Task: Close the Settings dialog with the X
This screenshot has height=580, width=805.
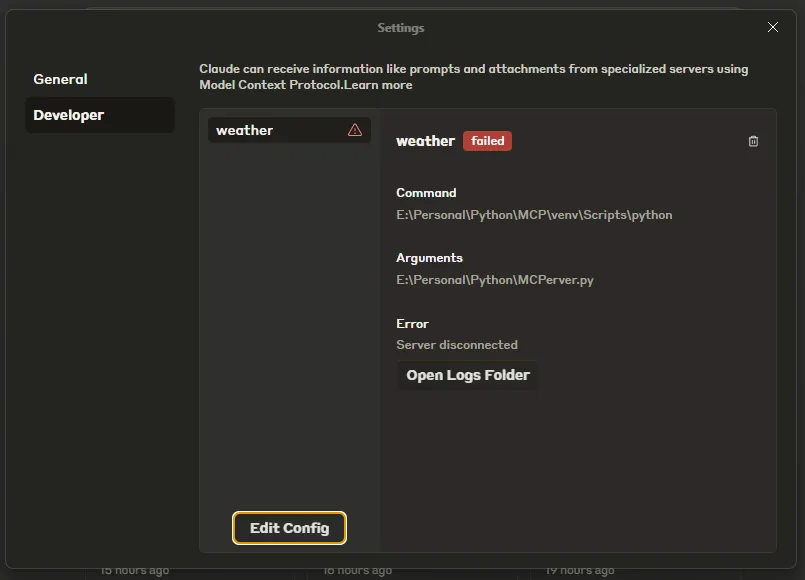Action: (x=773, y=27)
